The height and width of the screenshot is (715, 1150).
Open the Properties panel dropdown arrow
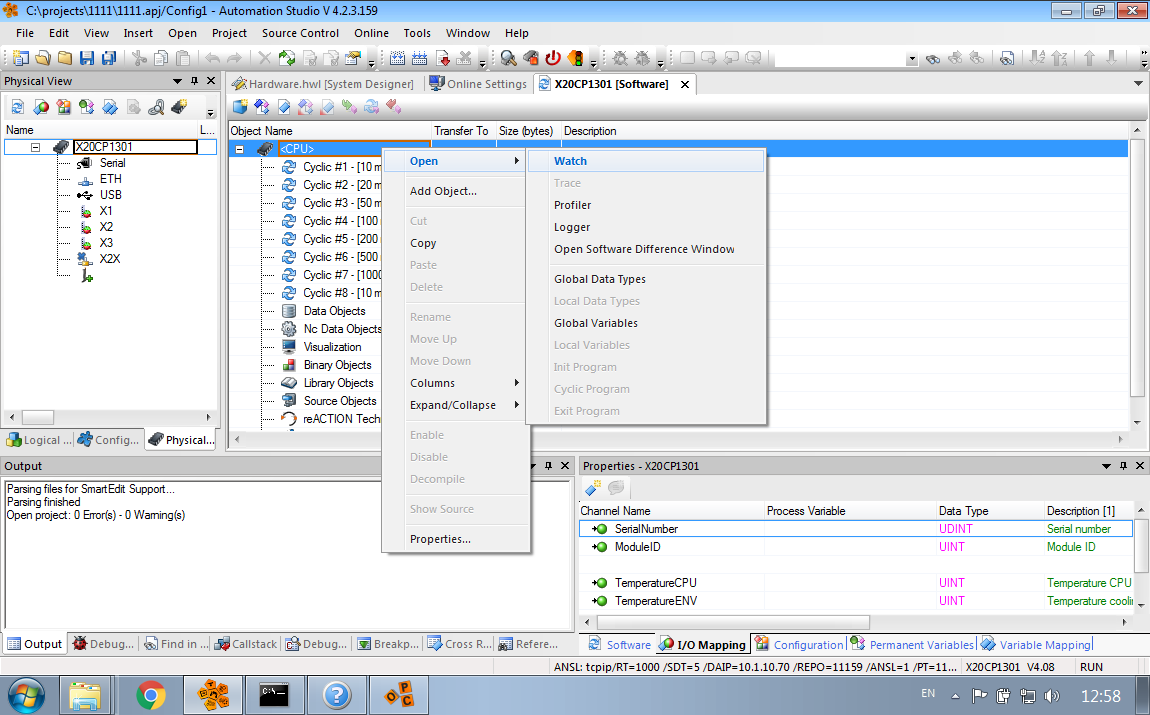click(x=1106, y=466)
